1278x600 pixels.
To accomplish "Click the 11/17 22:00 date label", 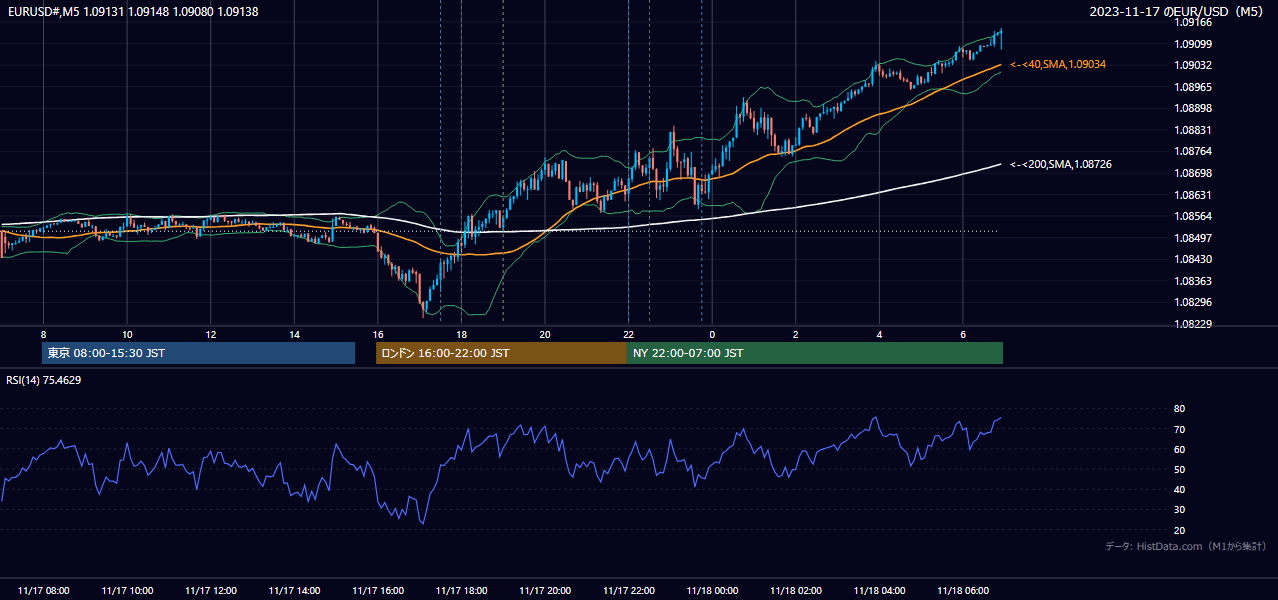I will [628, 591].
